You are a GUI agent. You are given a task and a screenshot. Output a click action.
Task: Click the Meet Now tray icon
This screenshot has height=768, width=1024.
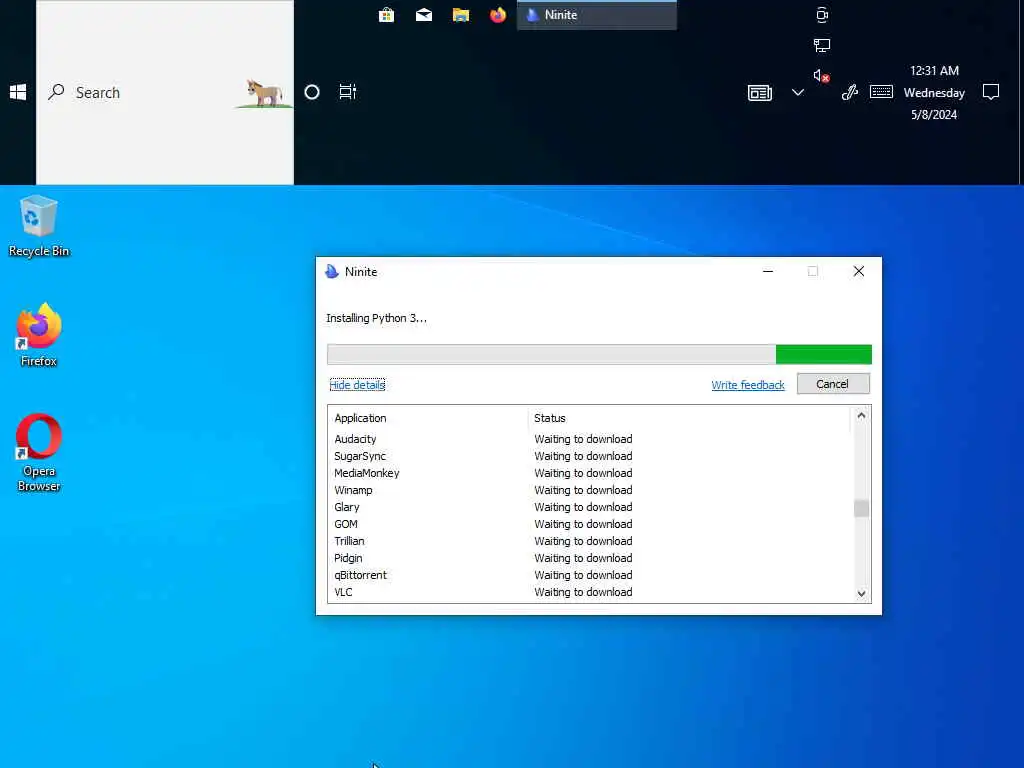coord(822,14)
